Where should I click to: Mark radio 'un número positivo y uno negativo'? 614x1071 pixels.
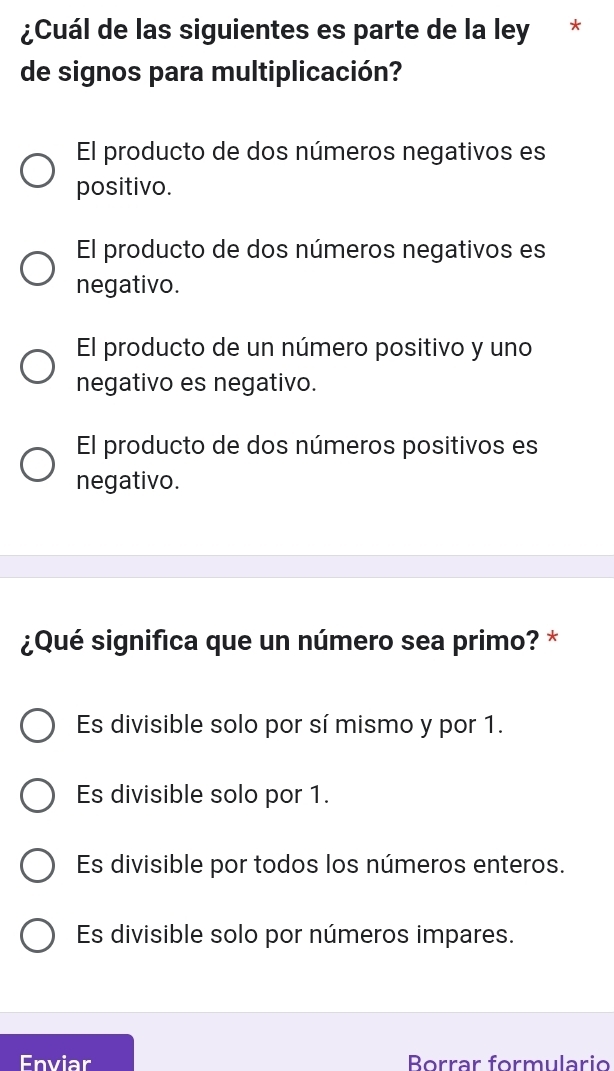(38, 366)
